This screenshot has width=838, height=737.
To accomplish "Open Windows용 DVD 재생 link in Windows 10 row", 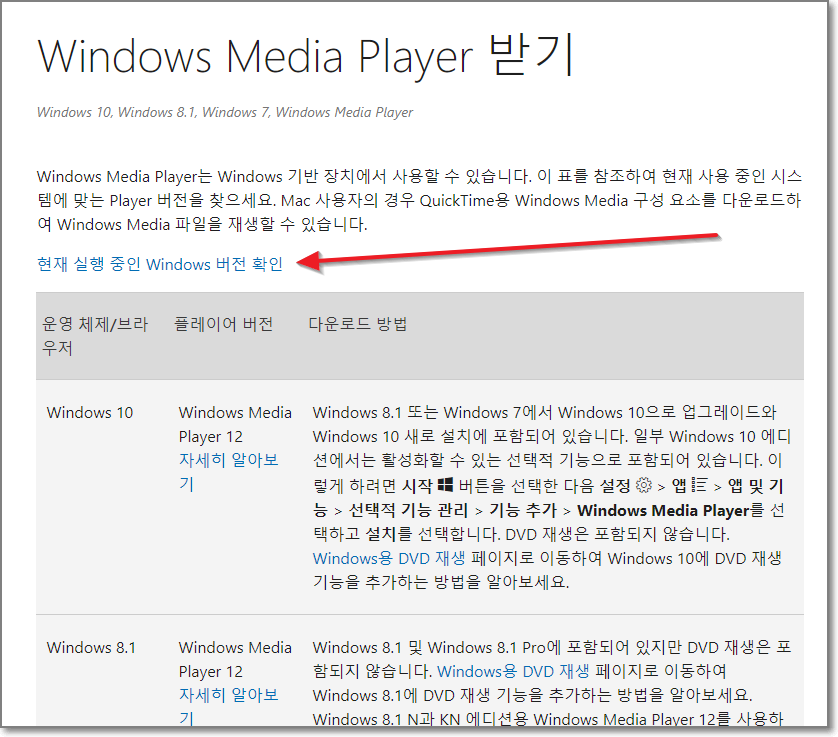I will pos(389,558).
